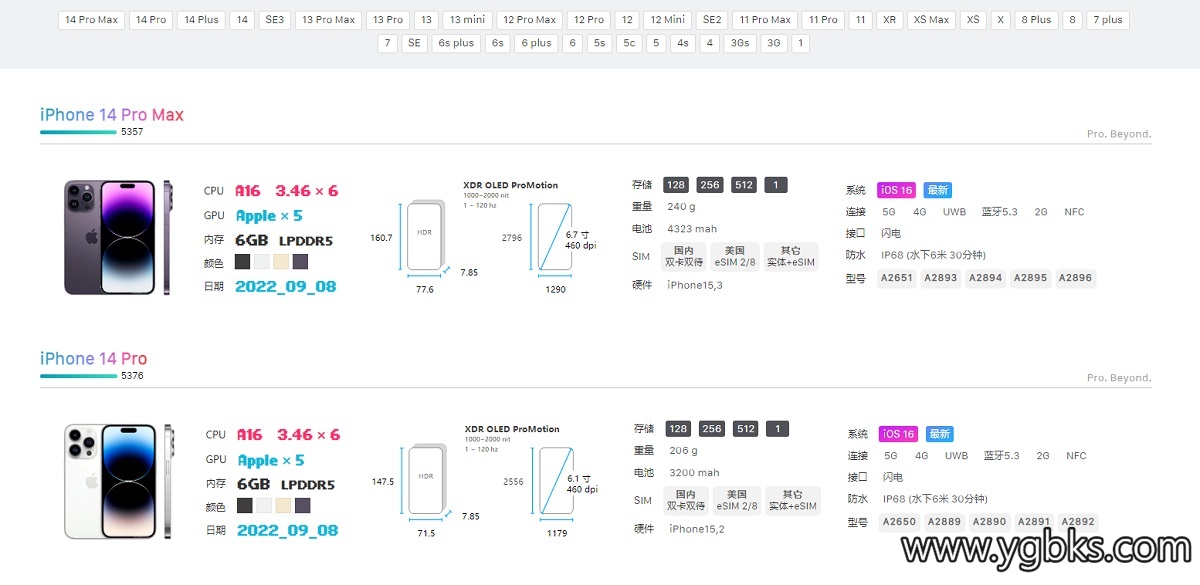Pick the deep purple swatch for iPhone 14 Pro
This screenshot has width=1200, height=585.
(302, 506)
